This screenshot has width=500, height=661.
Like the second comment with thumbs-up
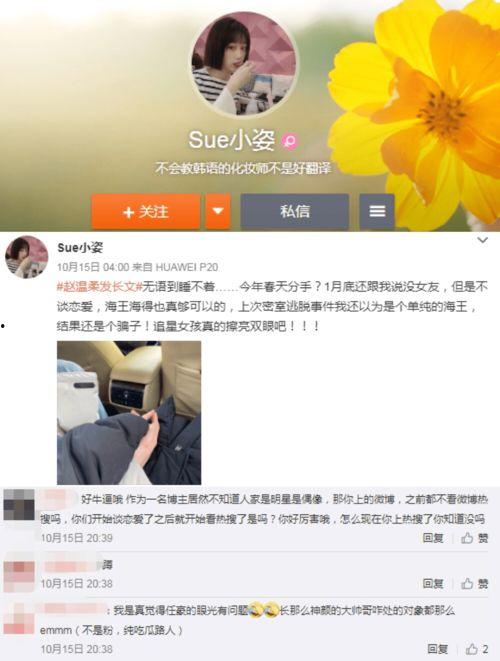point(474,583)
